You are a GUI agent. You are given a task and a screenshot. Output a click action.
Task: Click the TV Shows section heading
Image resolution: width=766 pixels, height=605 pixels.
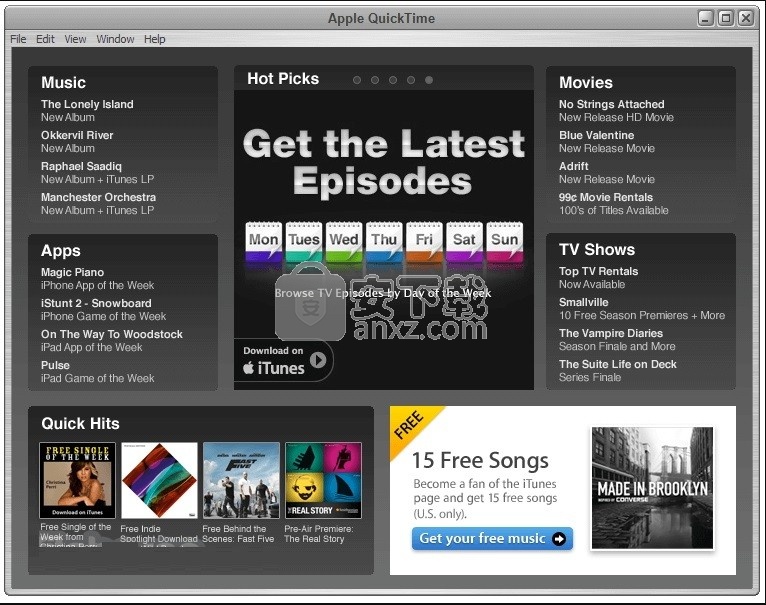597,250
